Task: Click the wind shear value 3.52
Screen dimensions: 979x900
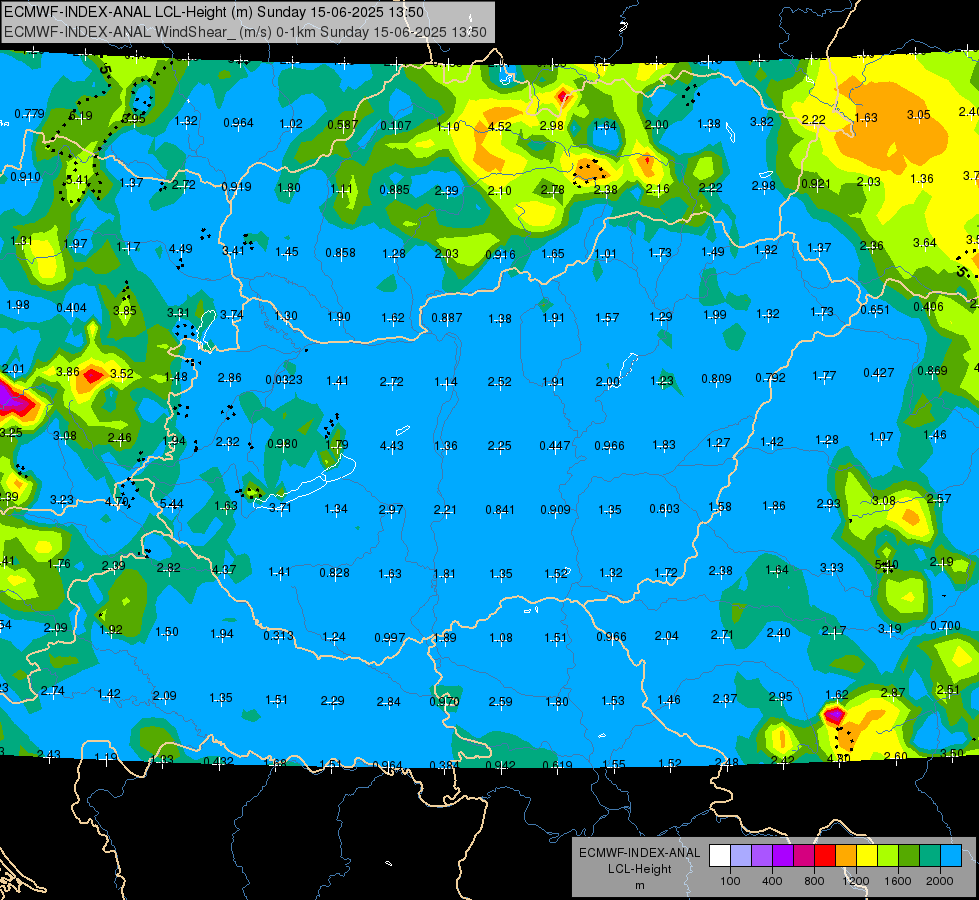Action: click(x=122, y=374)
